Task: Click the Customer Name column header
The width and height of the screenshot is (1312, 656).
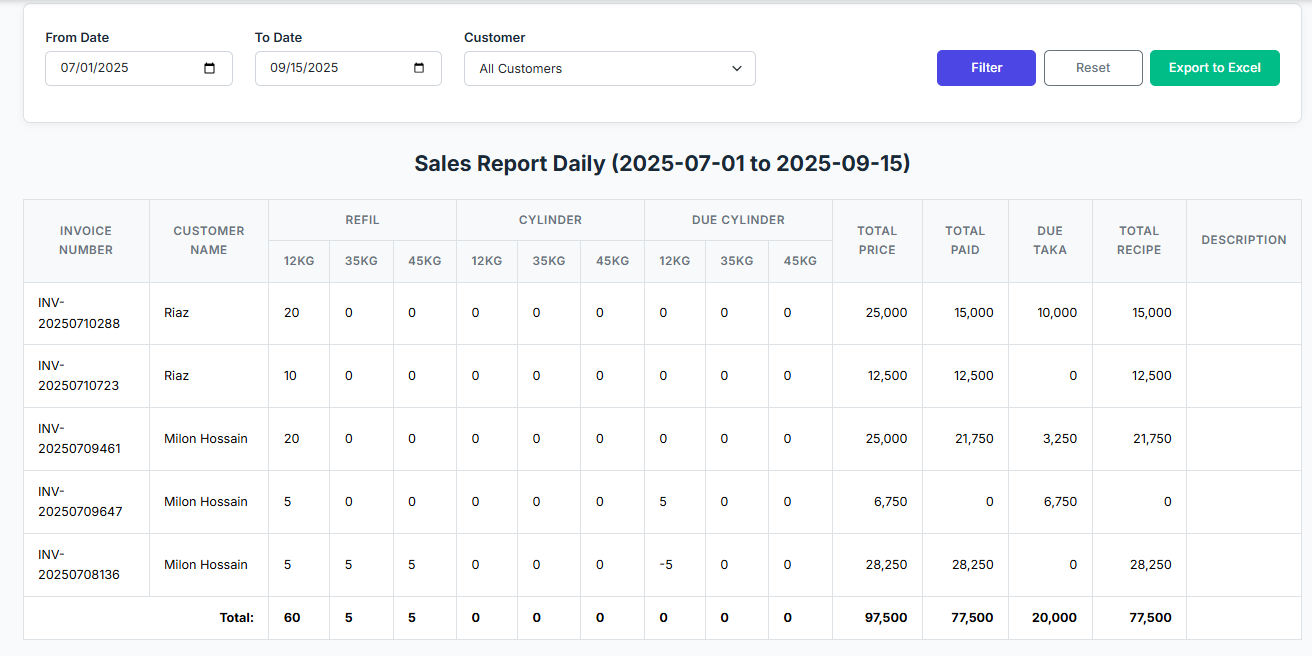Action: (208, 240)
